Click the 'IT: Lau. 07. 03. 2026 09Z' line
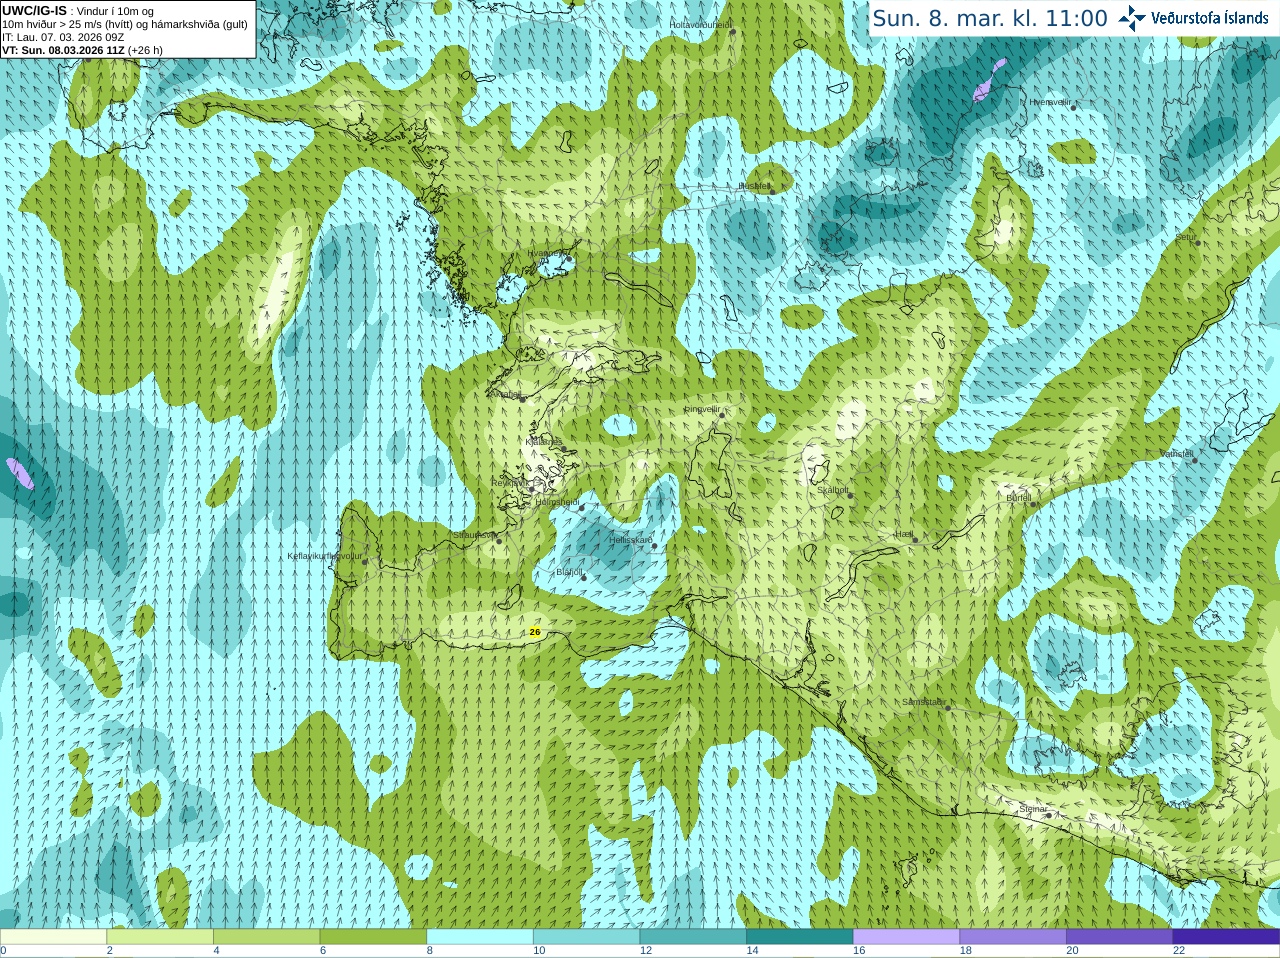 63,37
